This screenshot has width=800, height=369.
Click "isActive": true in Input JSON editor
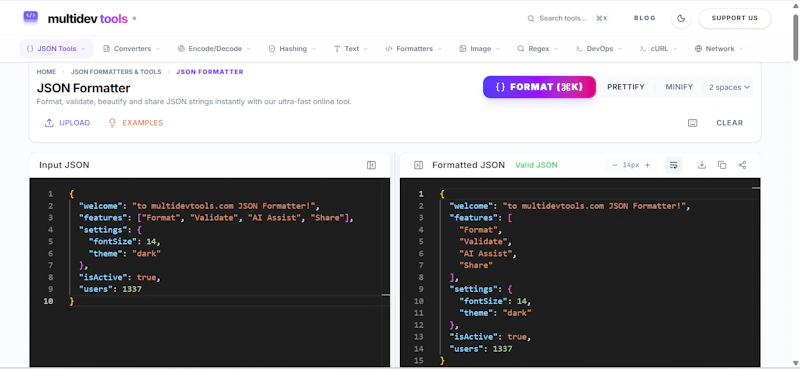120,278
